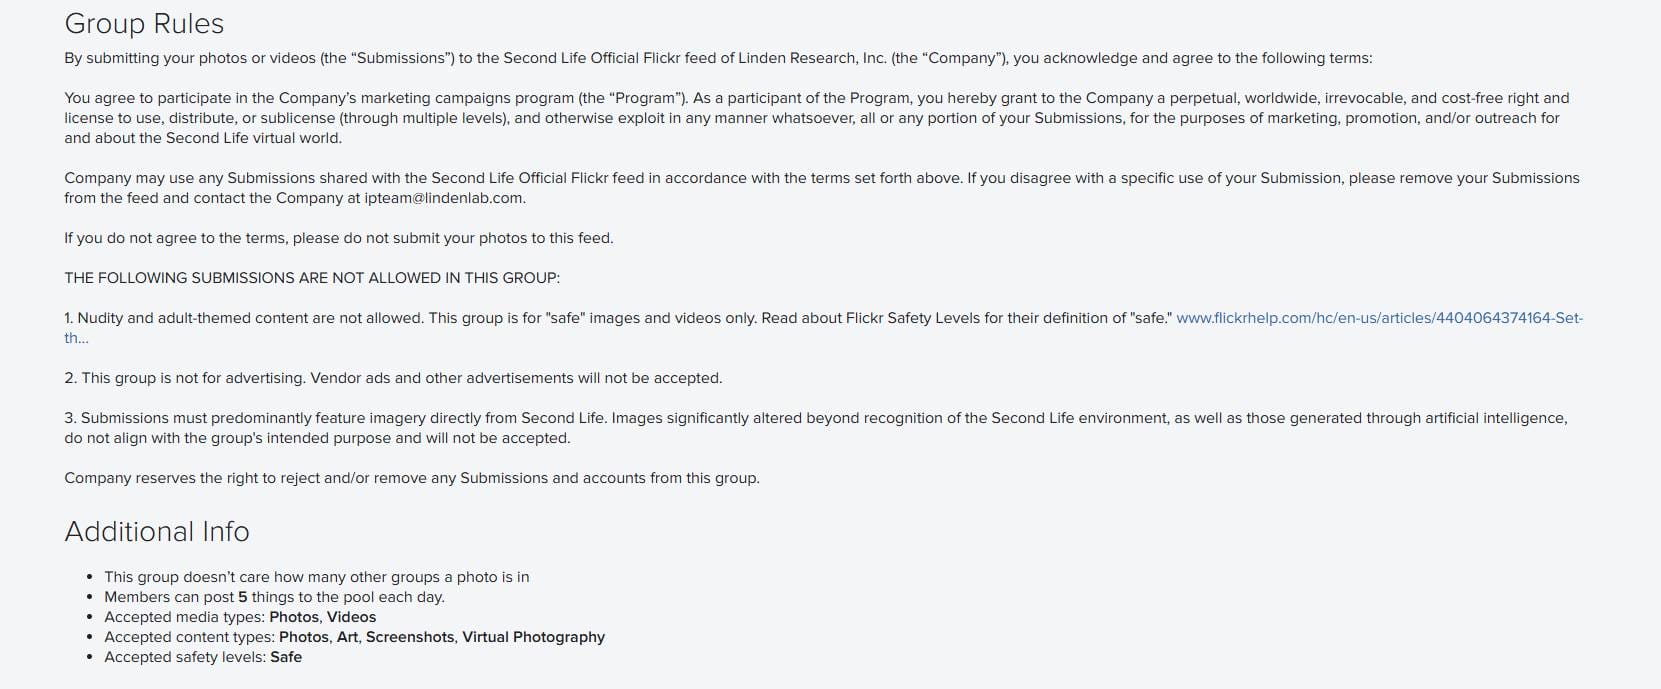Click the truncated "th…" link continuation
The height and width of the screenshot is (689, 1661).
[x=77, y=338]
